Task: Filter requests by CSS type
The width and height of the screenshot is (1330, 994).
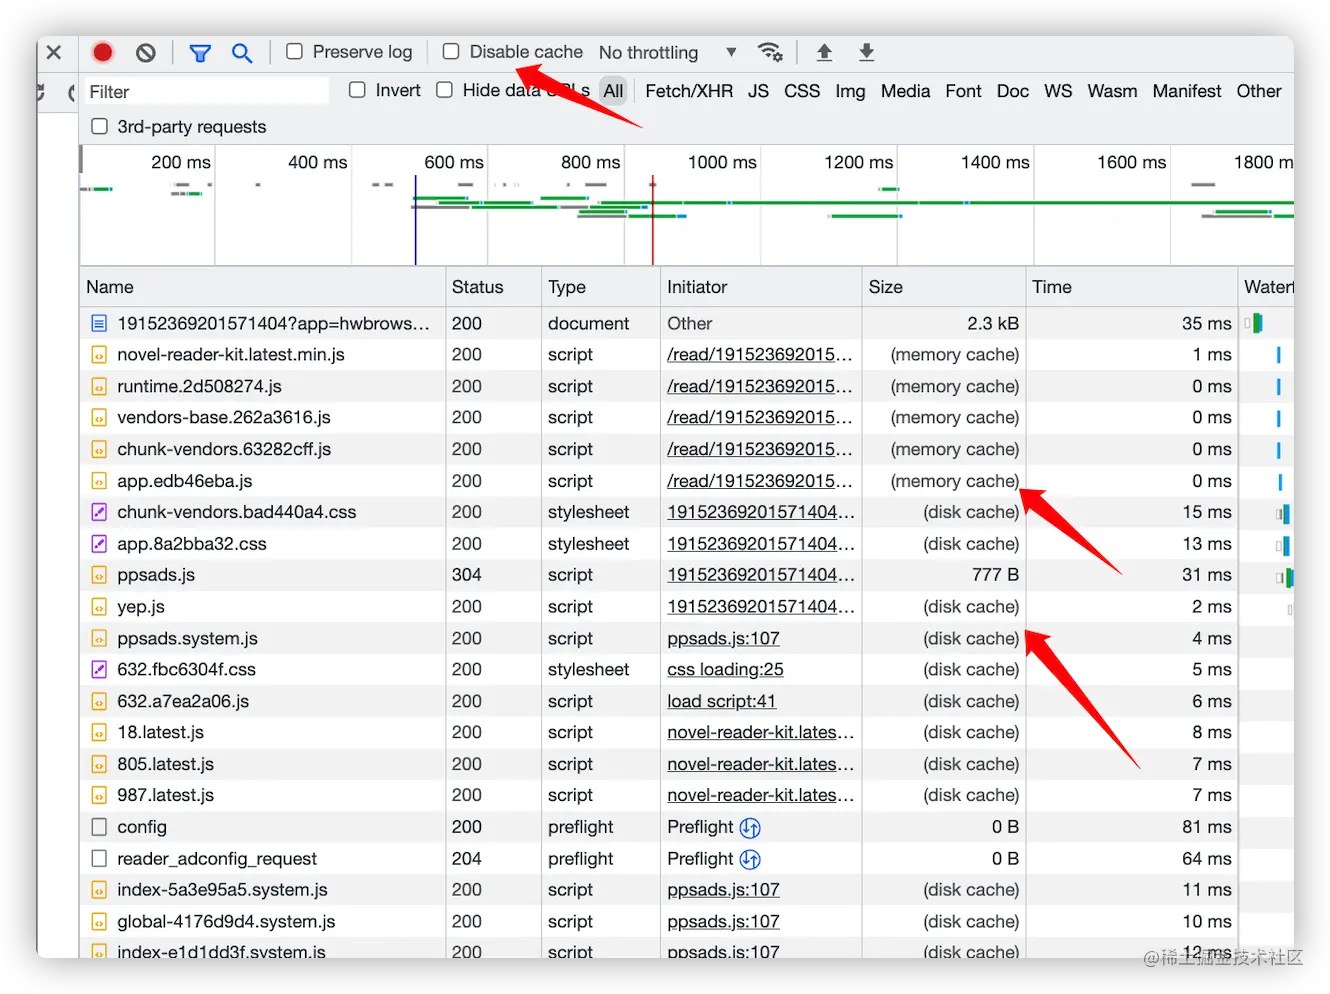Action: pyautogui.click(x=802, y=91)
